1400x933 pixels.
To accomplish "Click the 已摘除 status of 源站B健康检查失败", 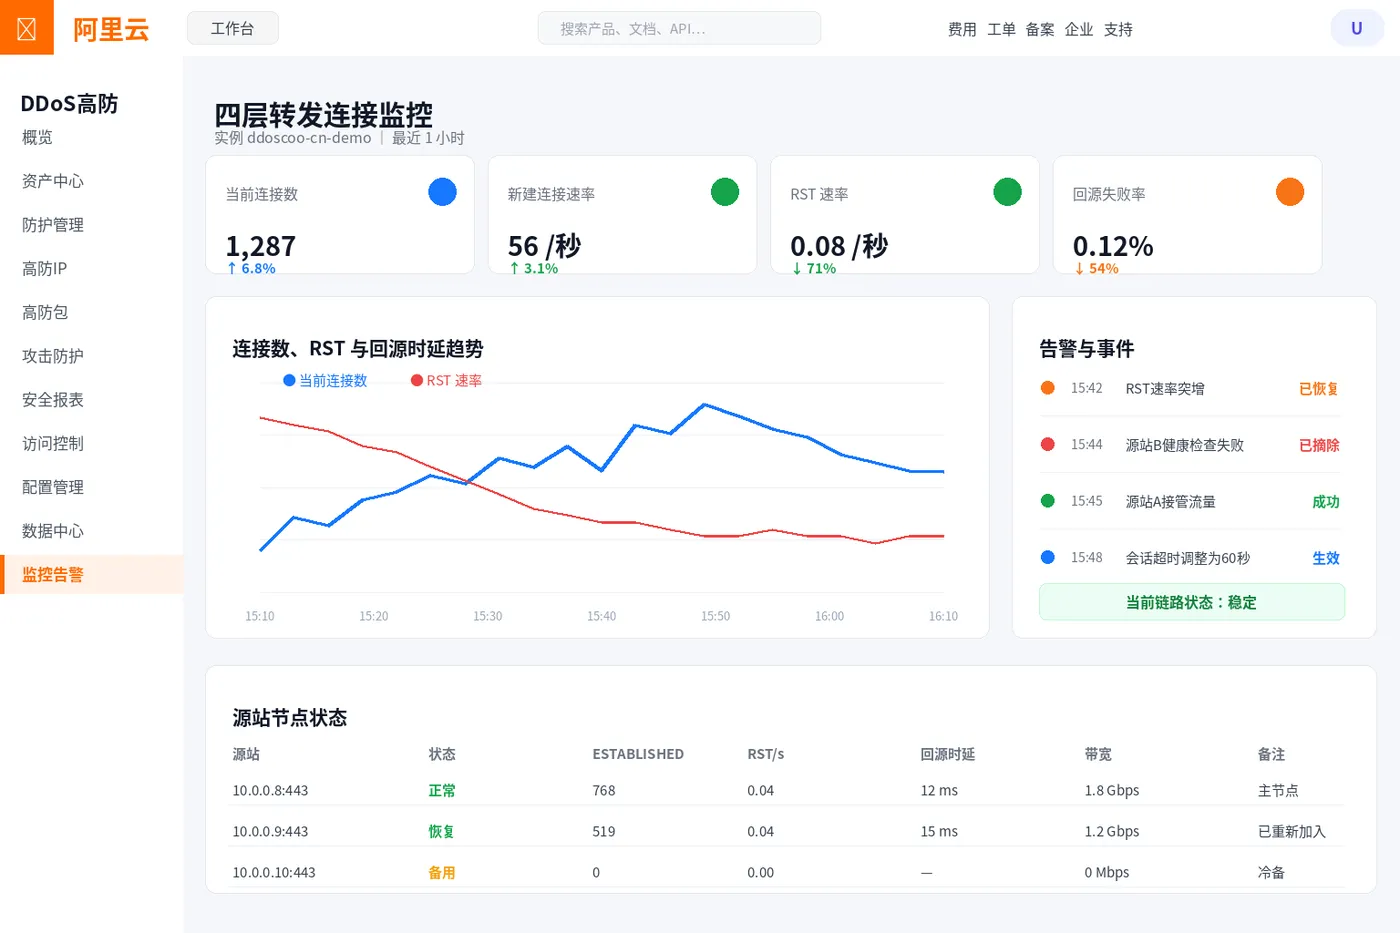I will click(1318, 445).
